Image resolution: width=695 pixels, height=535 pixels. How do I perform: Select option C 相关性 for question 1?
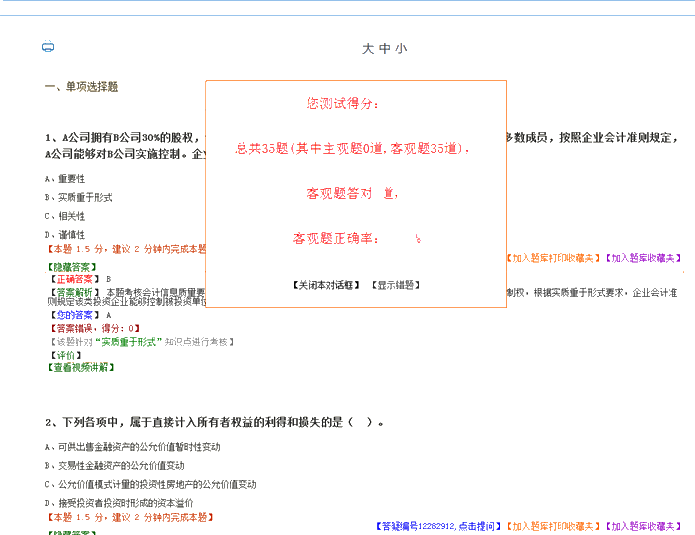coord(65,215)
